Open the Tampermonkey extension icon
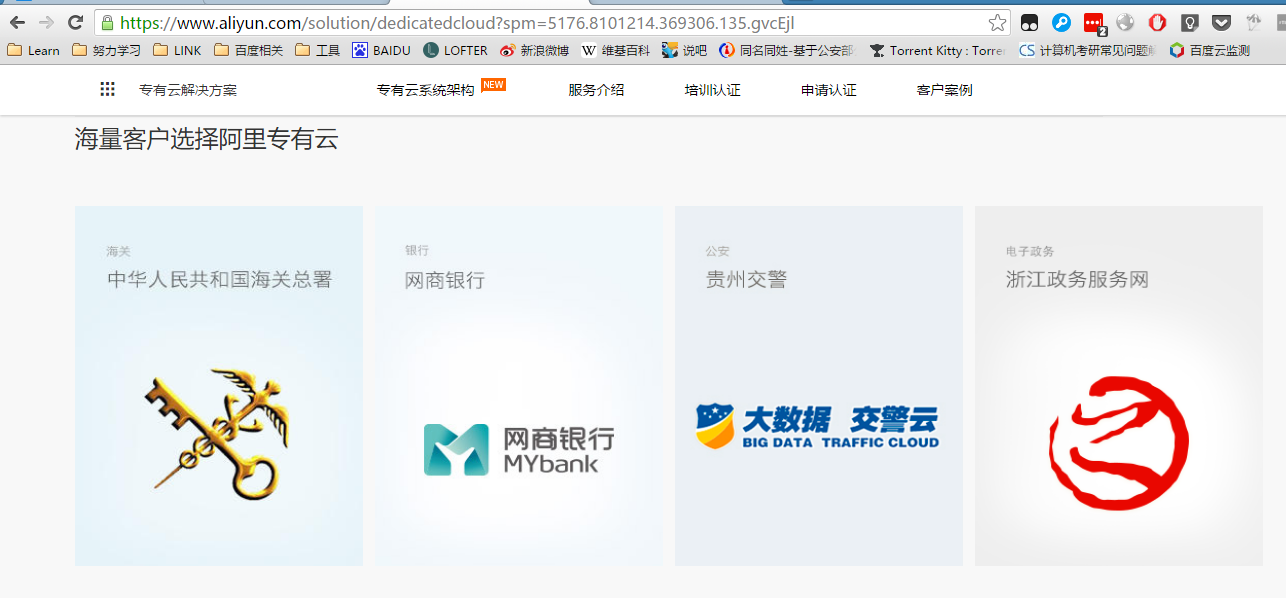Viewport: 1286px width, 598px height. point(1029,22)
